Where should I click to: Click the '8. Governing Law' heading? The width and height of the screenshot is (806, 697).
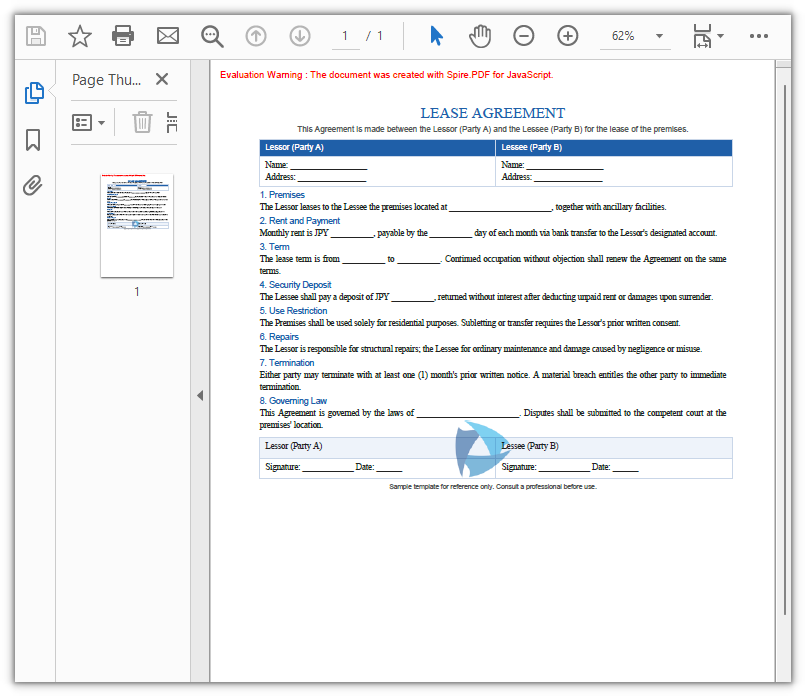[293, 401]
